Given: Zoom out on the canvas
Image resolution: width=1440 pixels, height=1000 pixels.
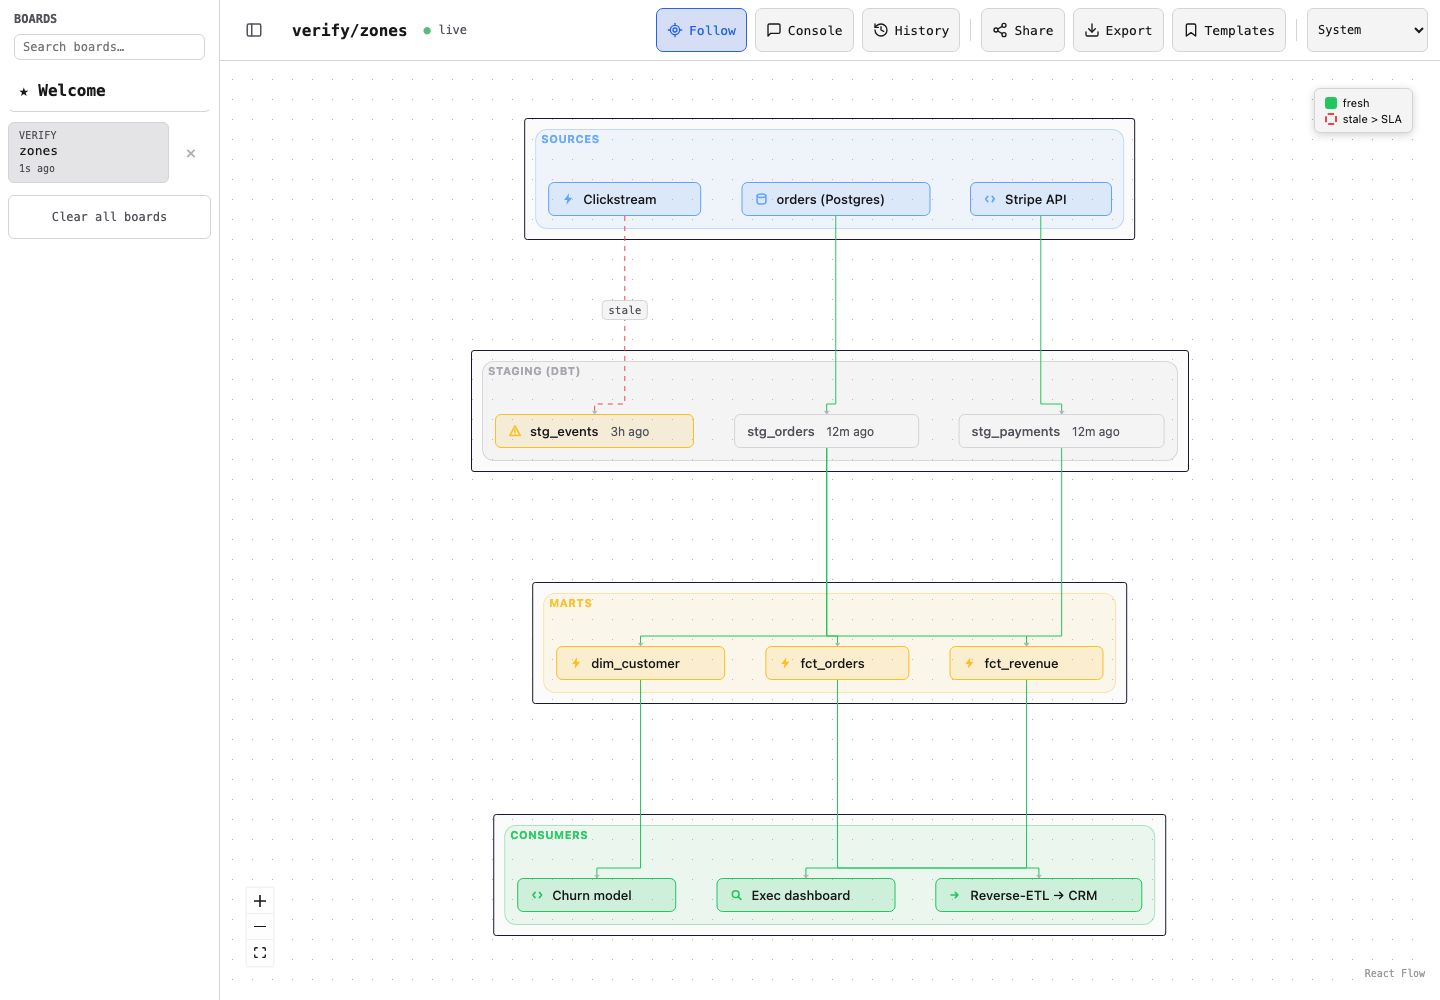Looking at the screenshot, I should coord(260,927).
